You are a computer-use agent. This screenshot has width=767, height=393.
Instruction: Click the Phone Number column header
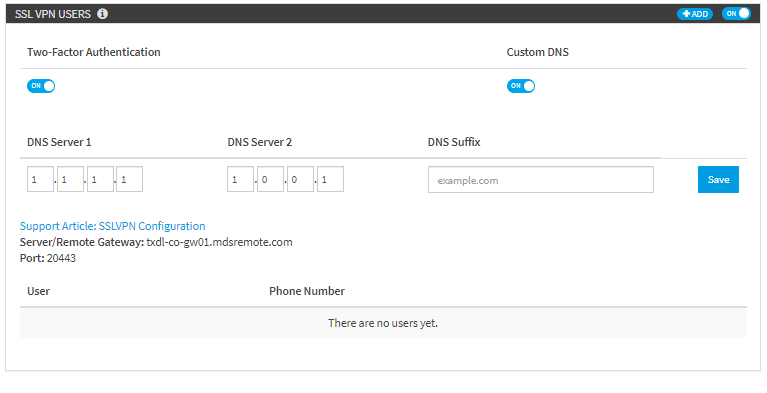[307, 291]
